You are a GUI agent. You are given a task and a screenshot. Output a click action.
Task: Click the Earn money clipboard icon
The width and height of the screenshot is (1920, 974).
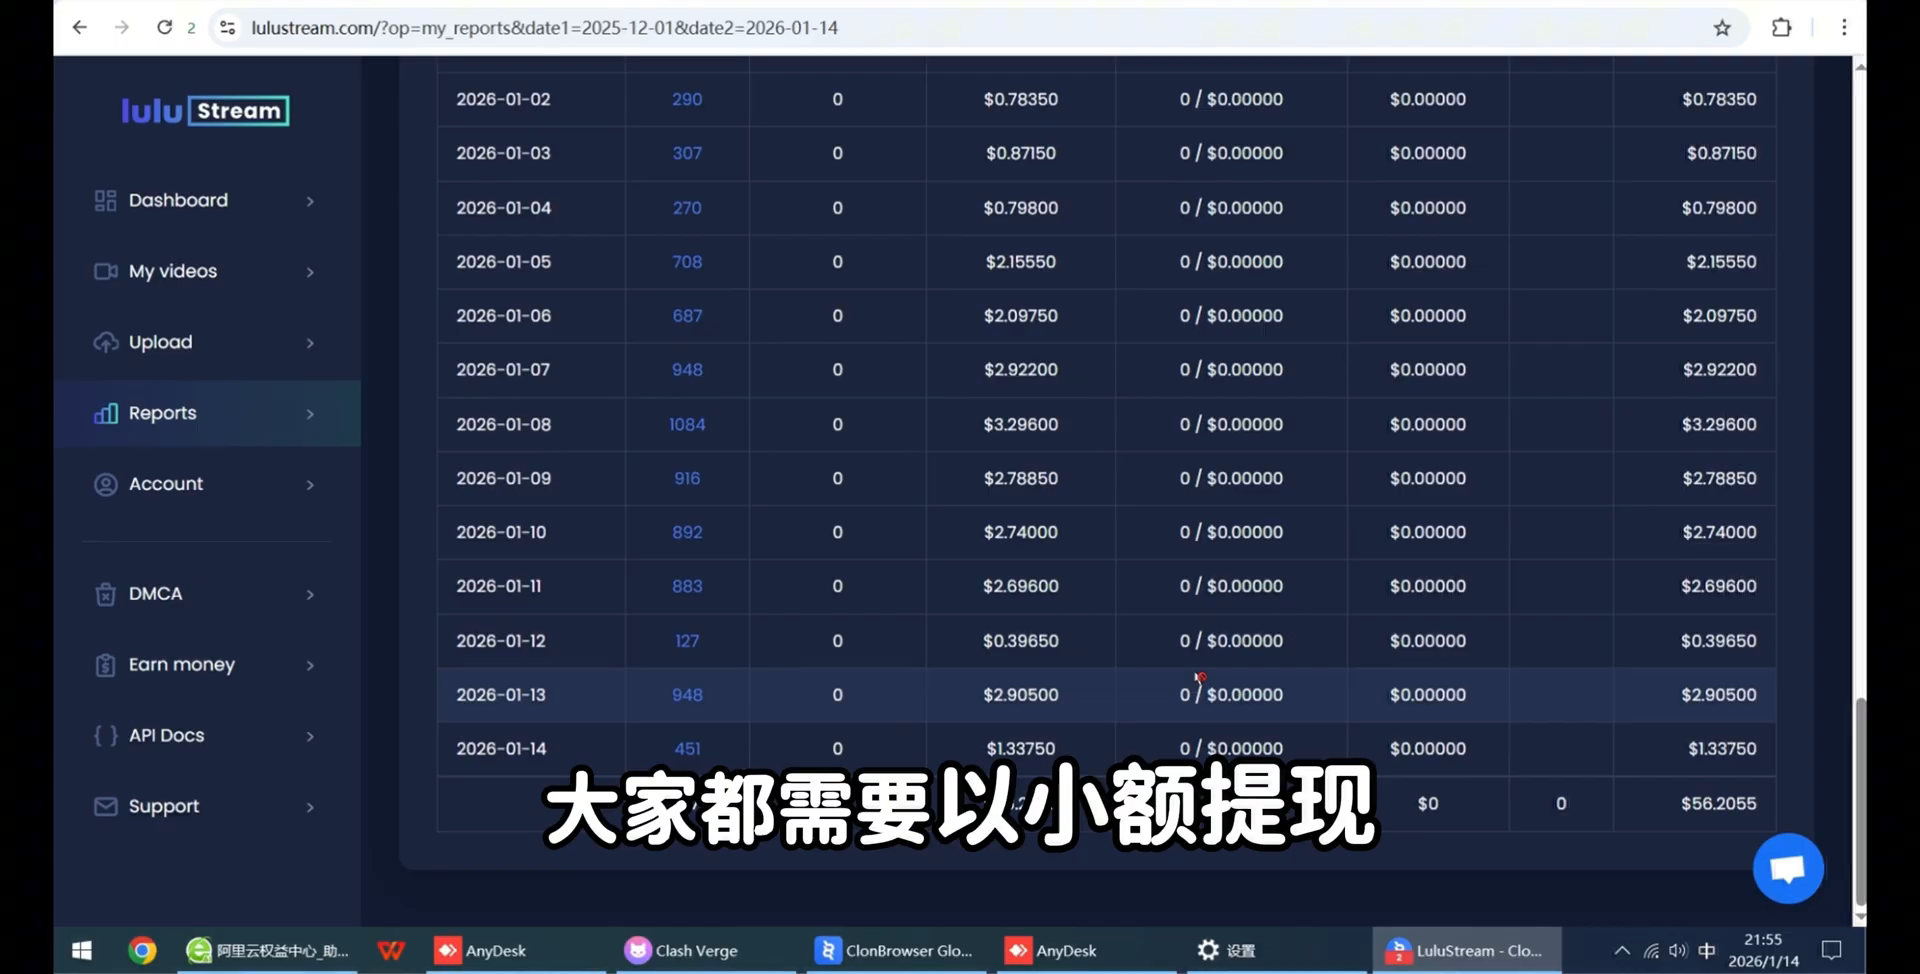coord(105,665)
